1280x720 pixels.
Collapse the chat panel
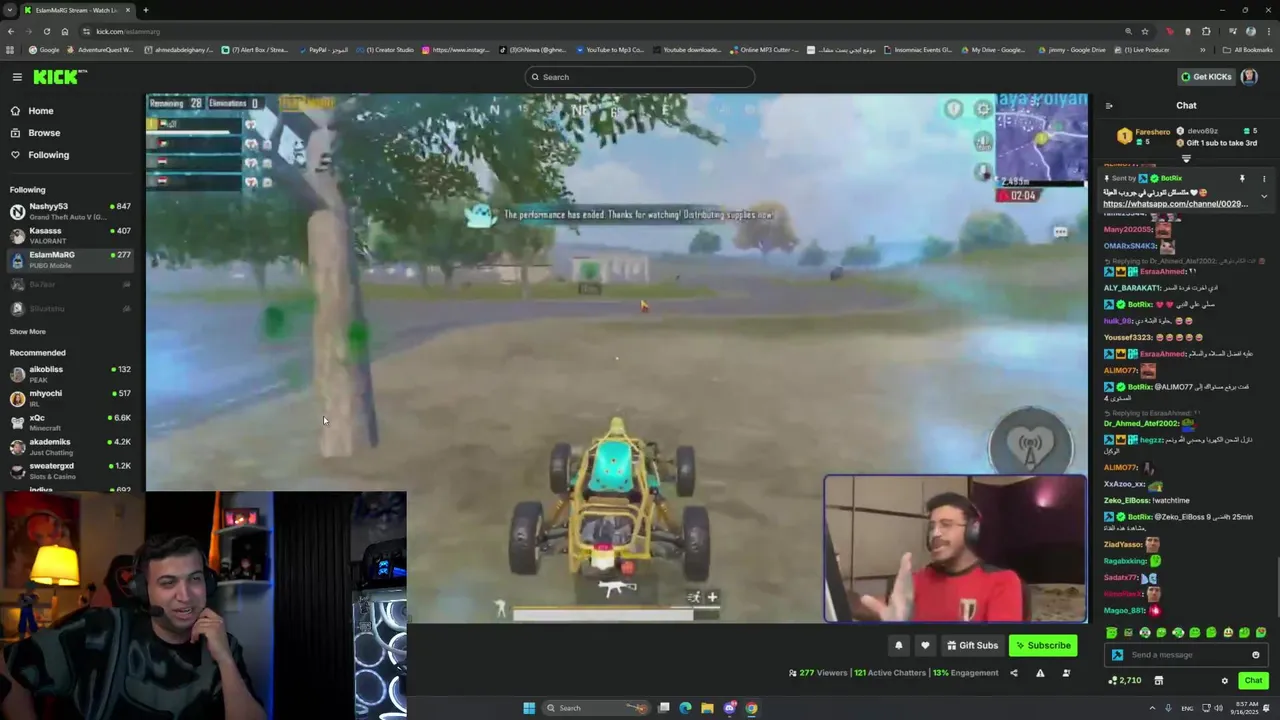[x=1109, y=106]
